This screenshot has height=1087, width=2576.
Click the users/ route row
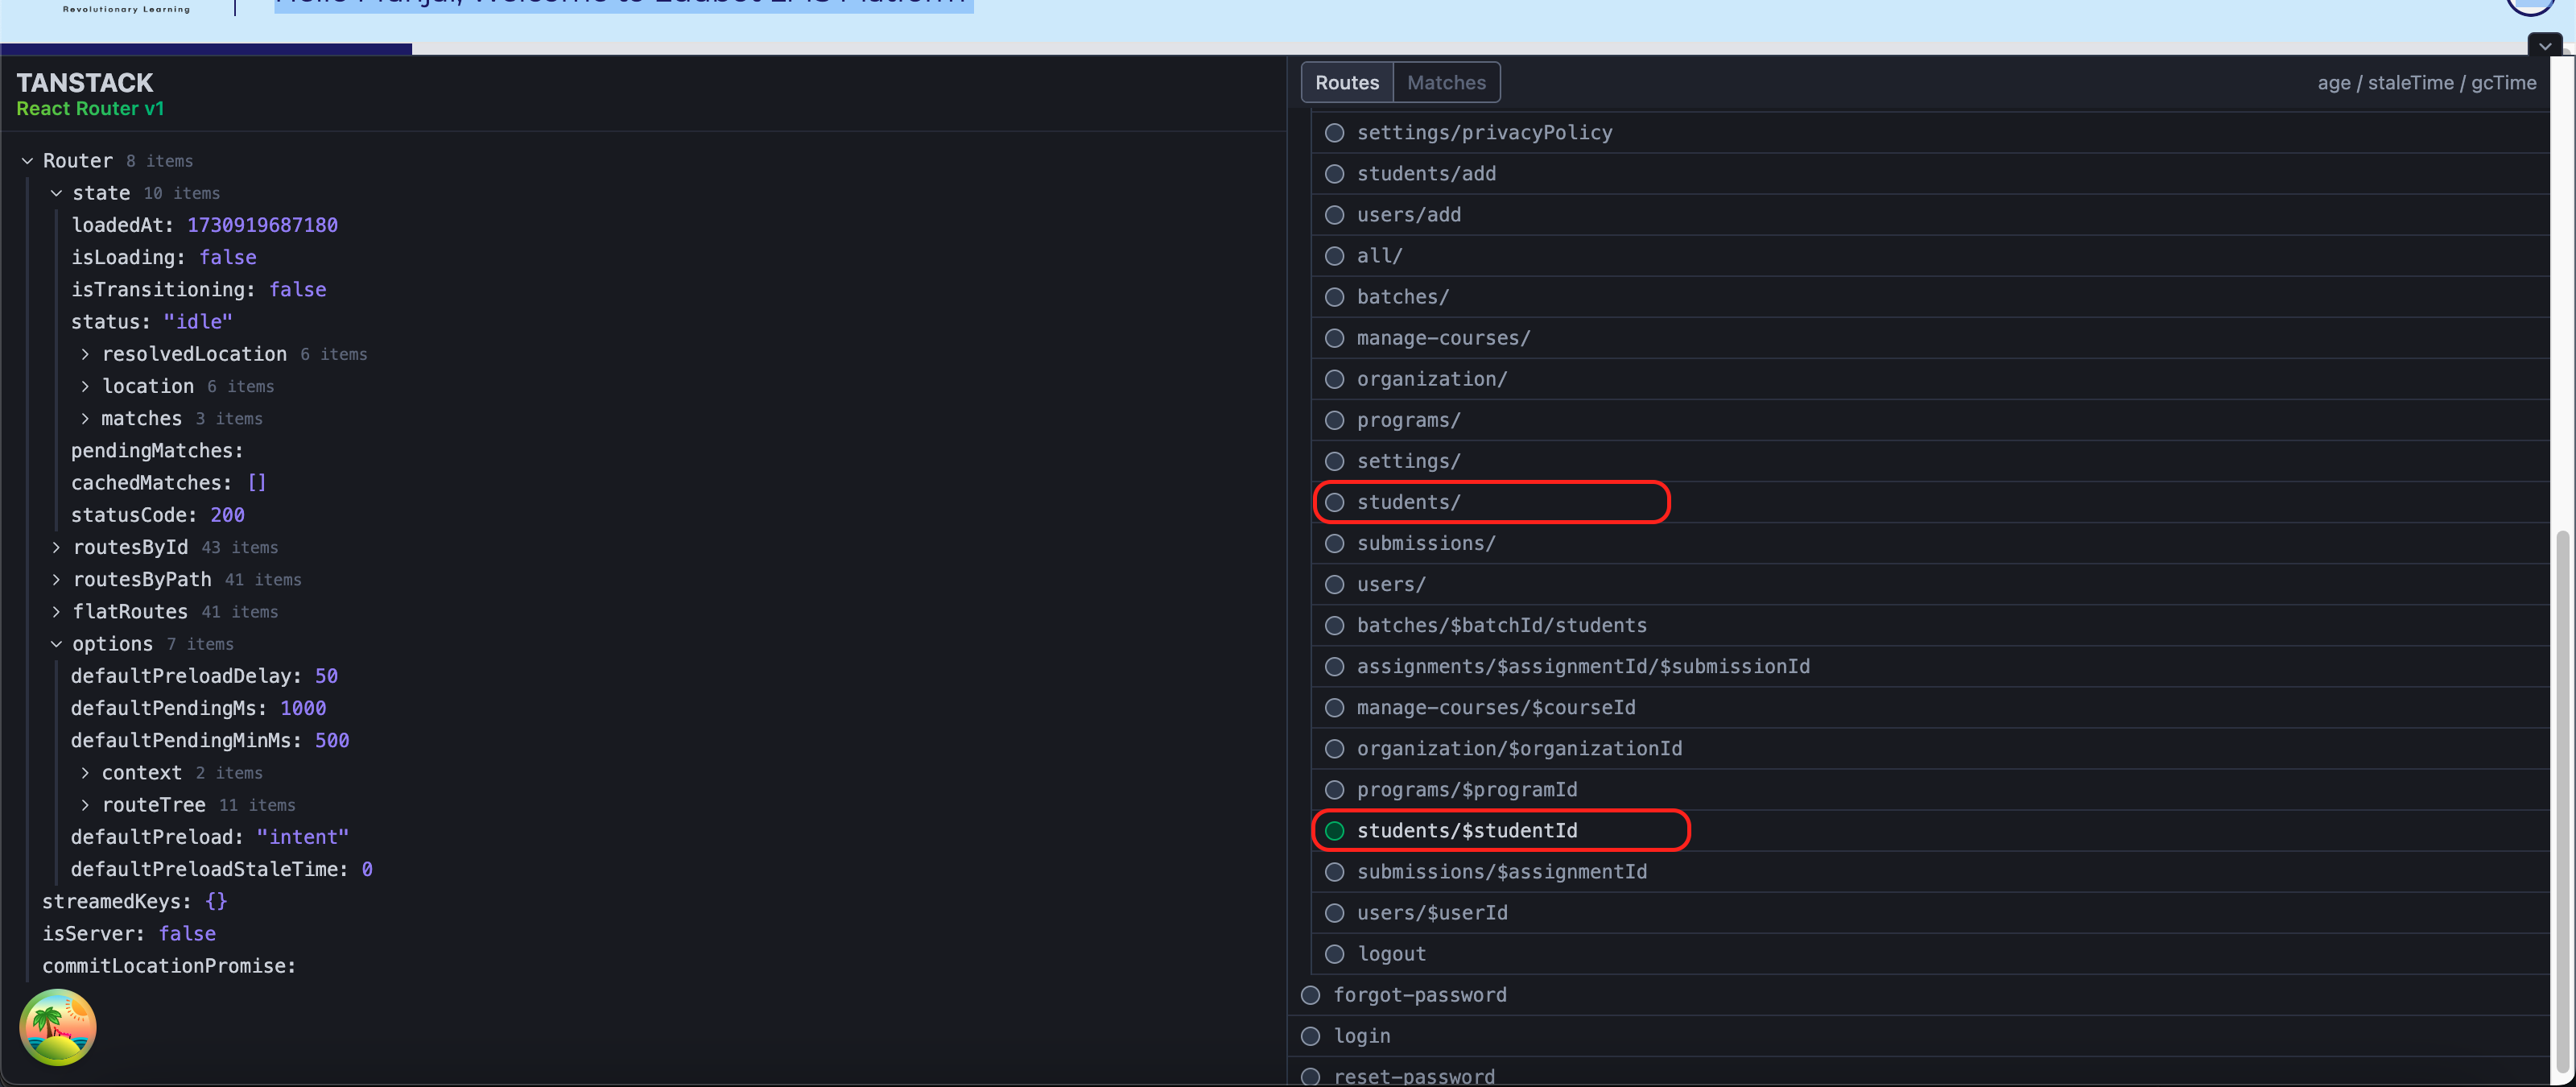click(1930, 584)
